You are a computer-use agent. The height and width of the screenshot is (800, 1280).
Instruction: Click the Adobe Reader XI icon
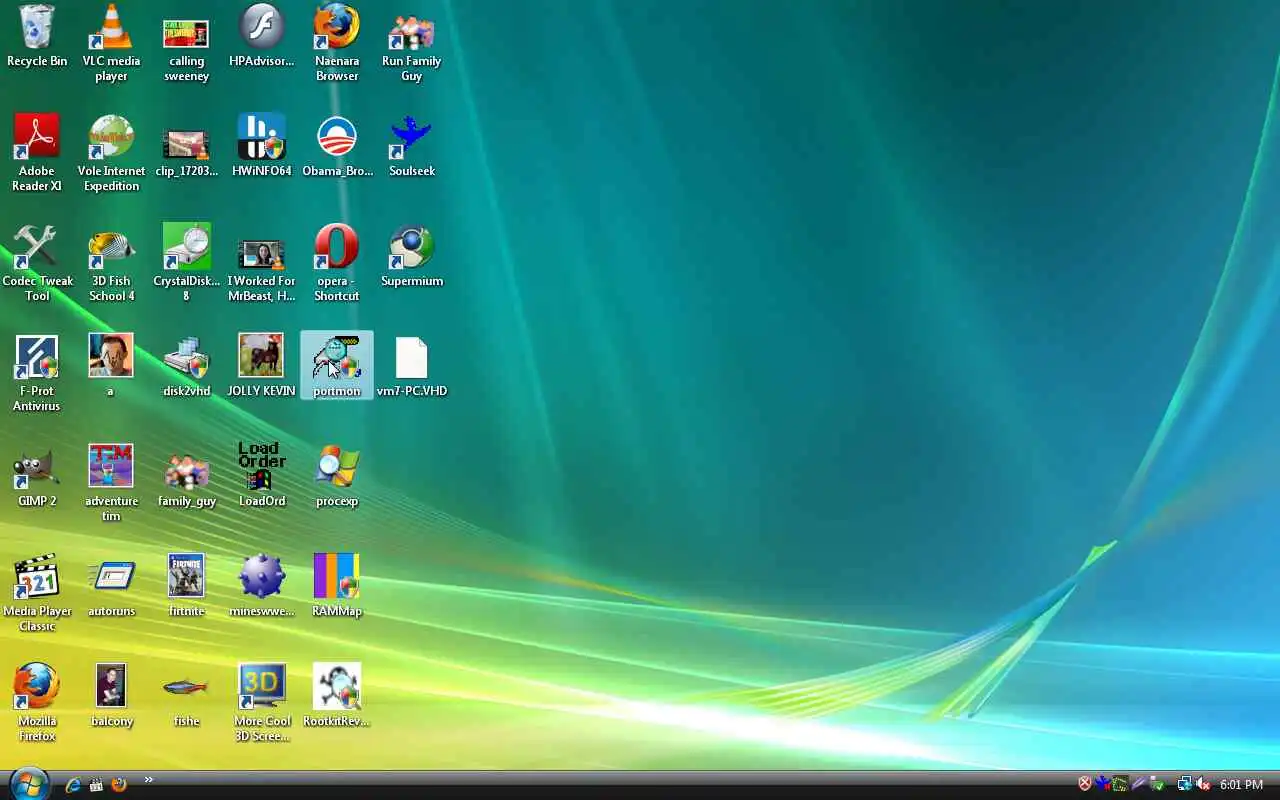tap(37, 153)
